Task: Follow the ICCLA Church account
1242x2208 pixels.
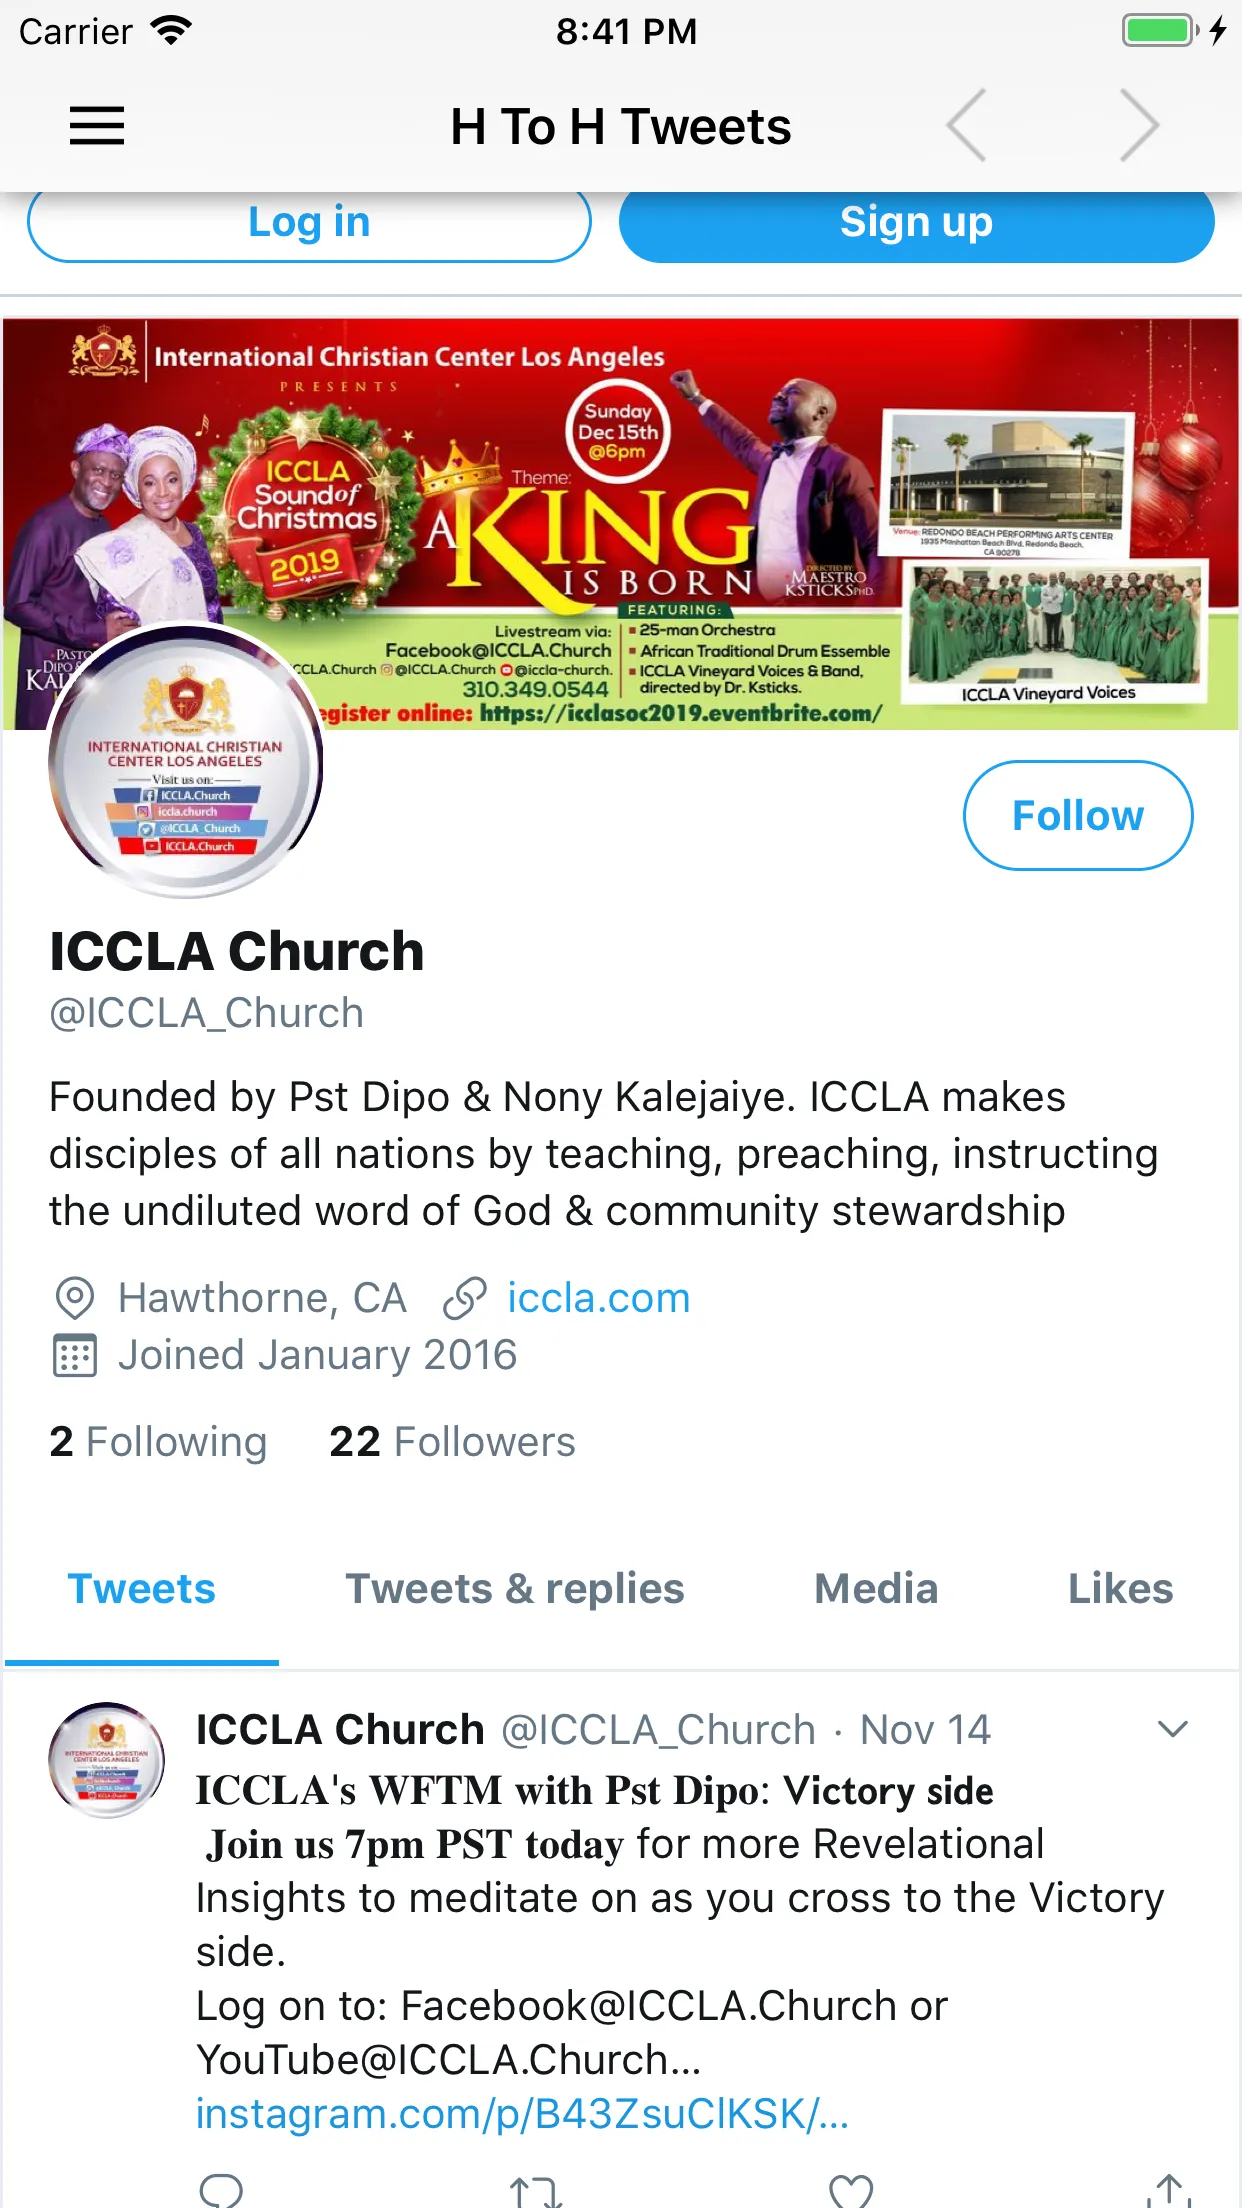Action: [1078, 815]
